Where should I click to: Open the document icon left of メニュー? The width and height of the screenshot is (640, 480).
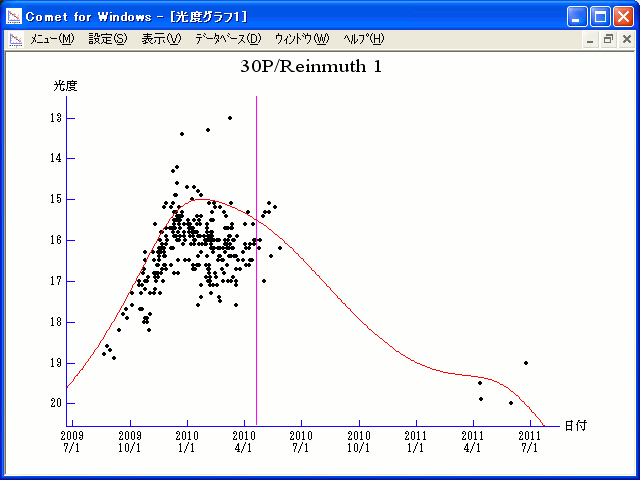coord(16,39)
